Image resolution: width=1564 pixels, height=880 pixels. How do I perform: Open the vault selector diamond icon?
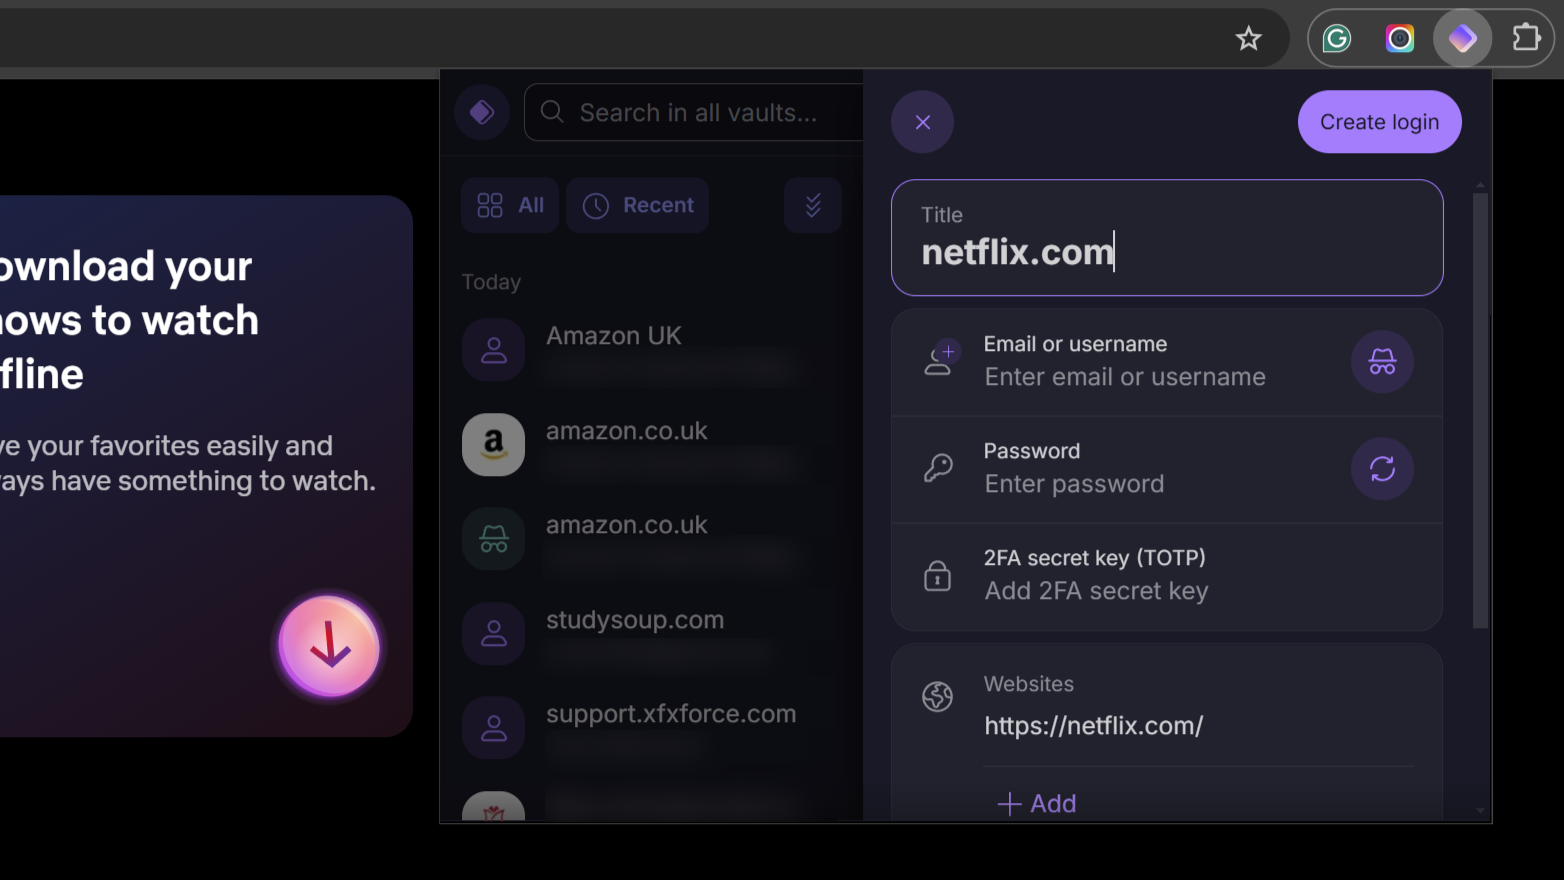[482, 112]
